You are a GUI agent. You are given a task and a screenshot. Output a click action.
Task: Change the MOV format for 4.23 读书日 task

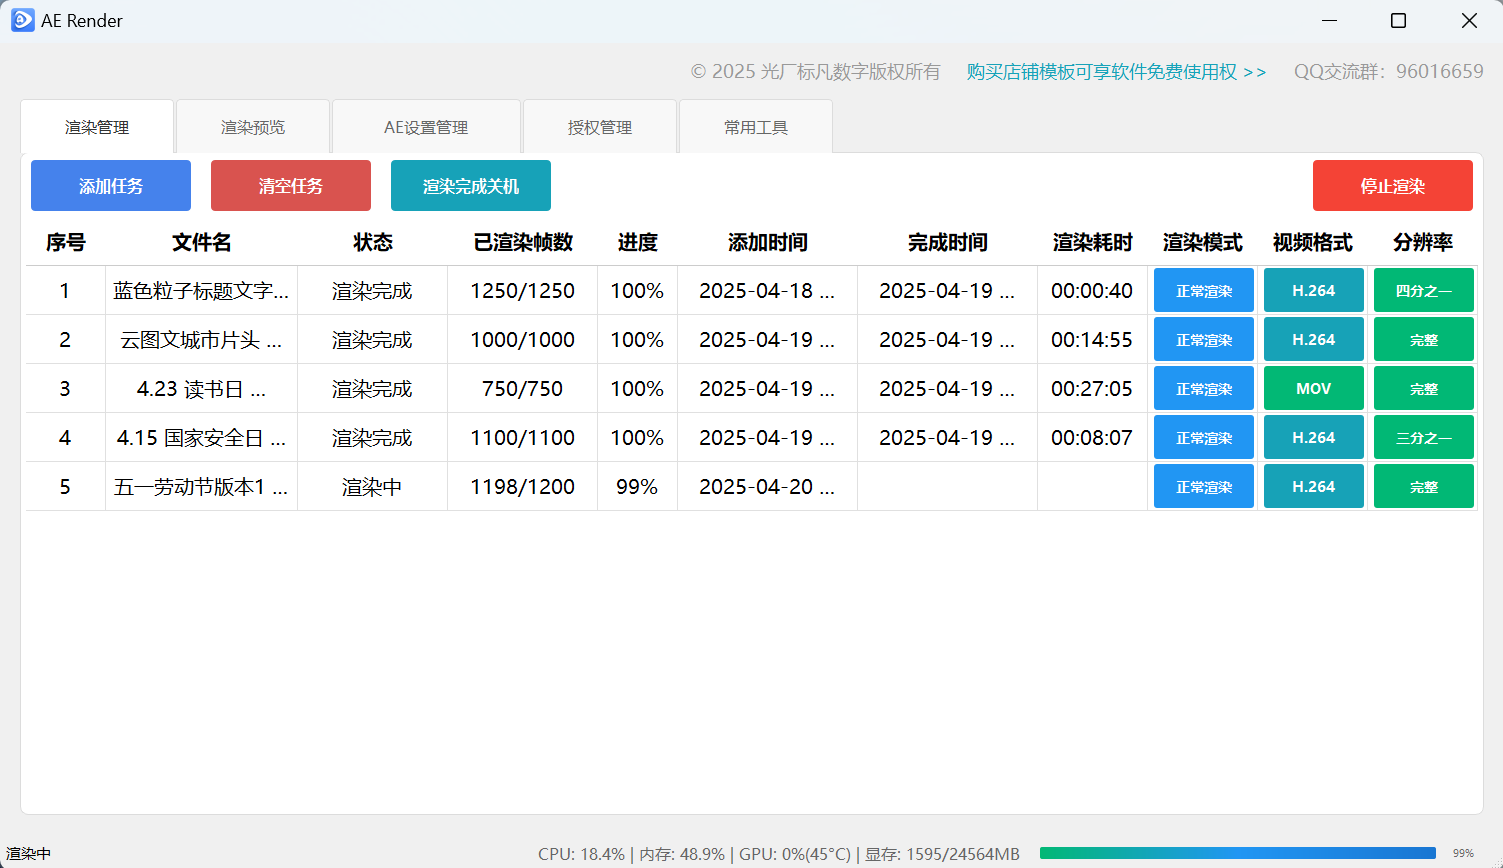click(x=1313, y=388)
